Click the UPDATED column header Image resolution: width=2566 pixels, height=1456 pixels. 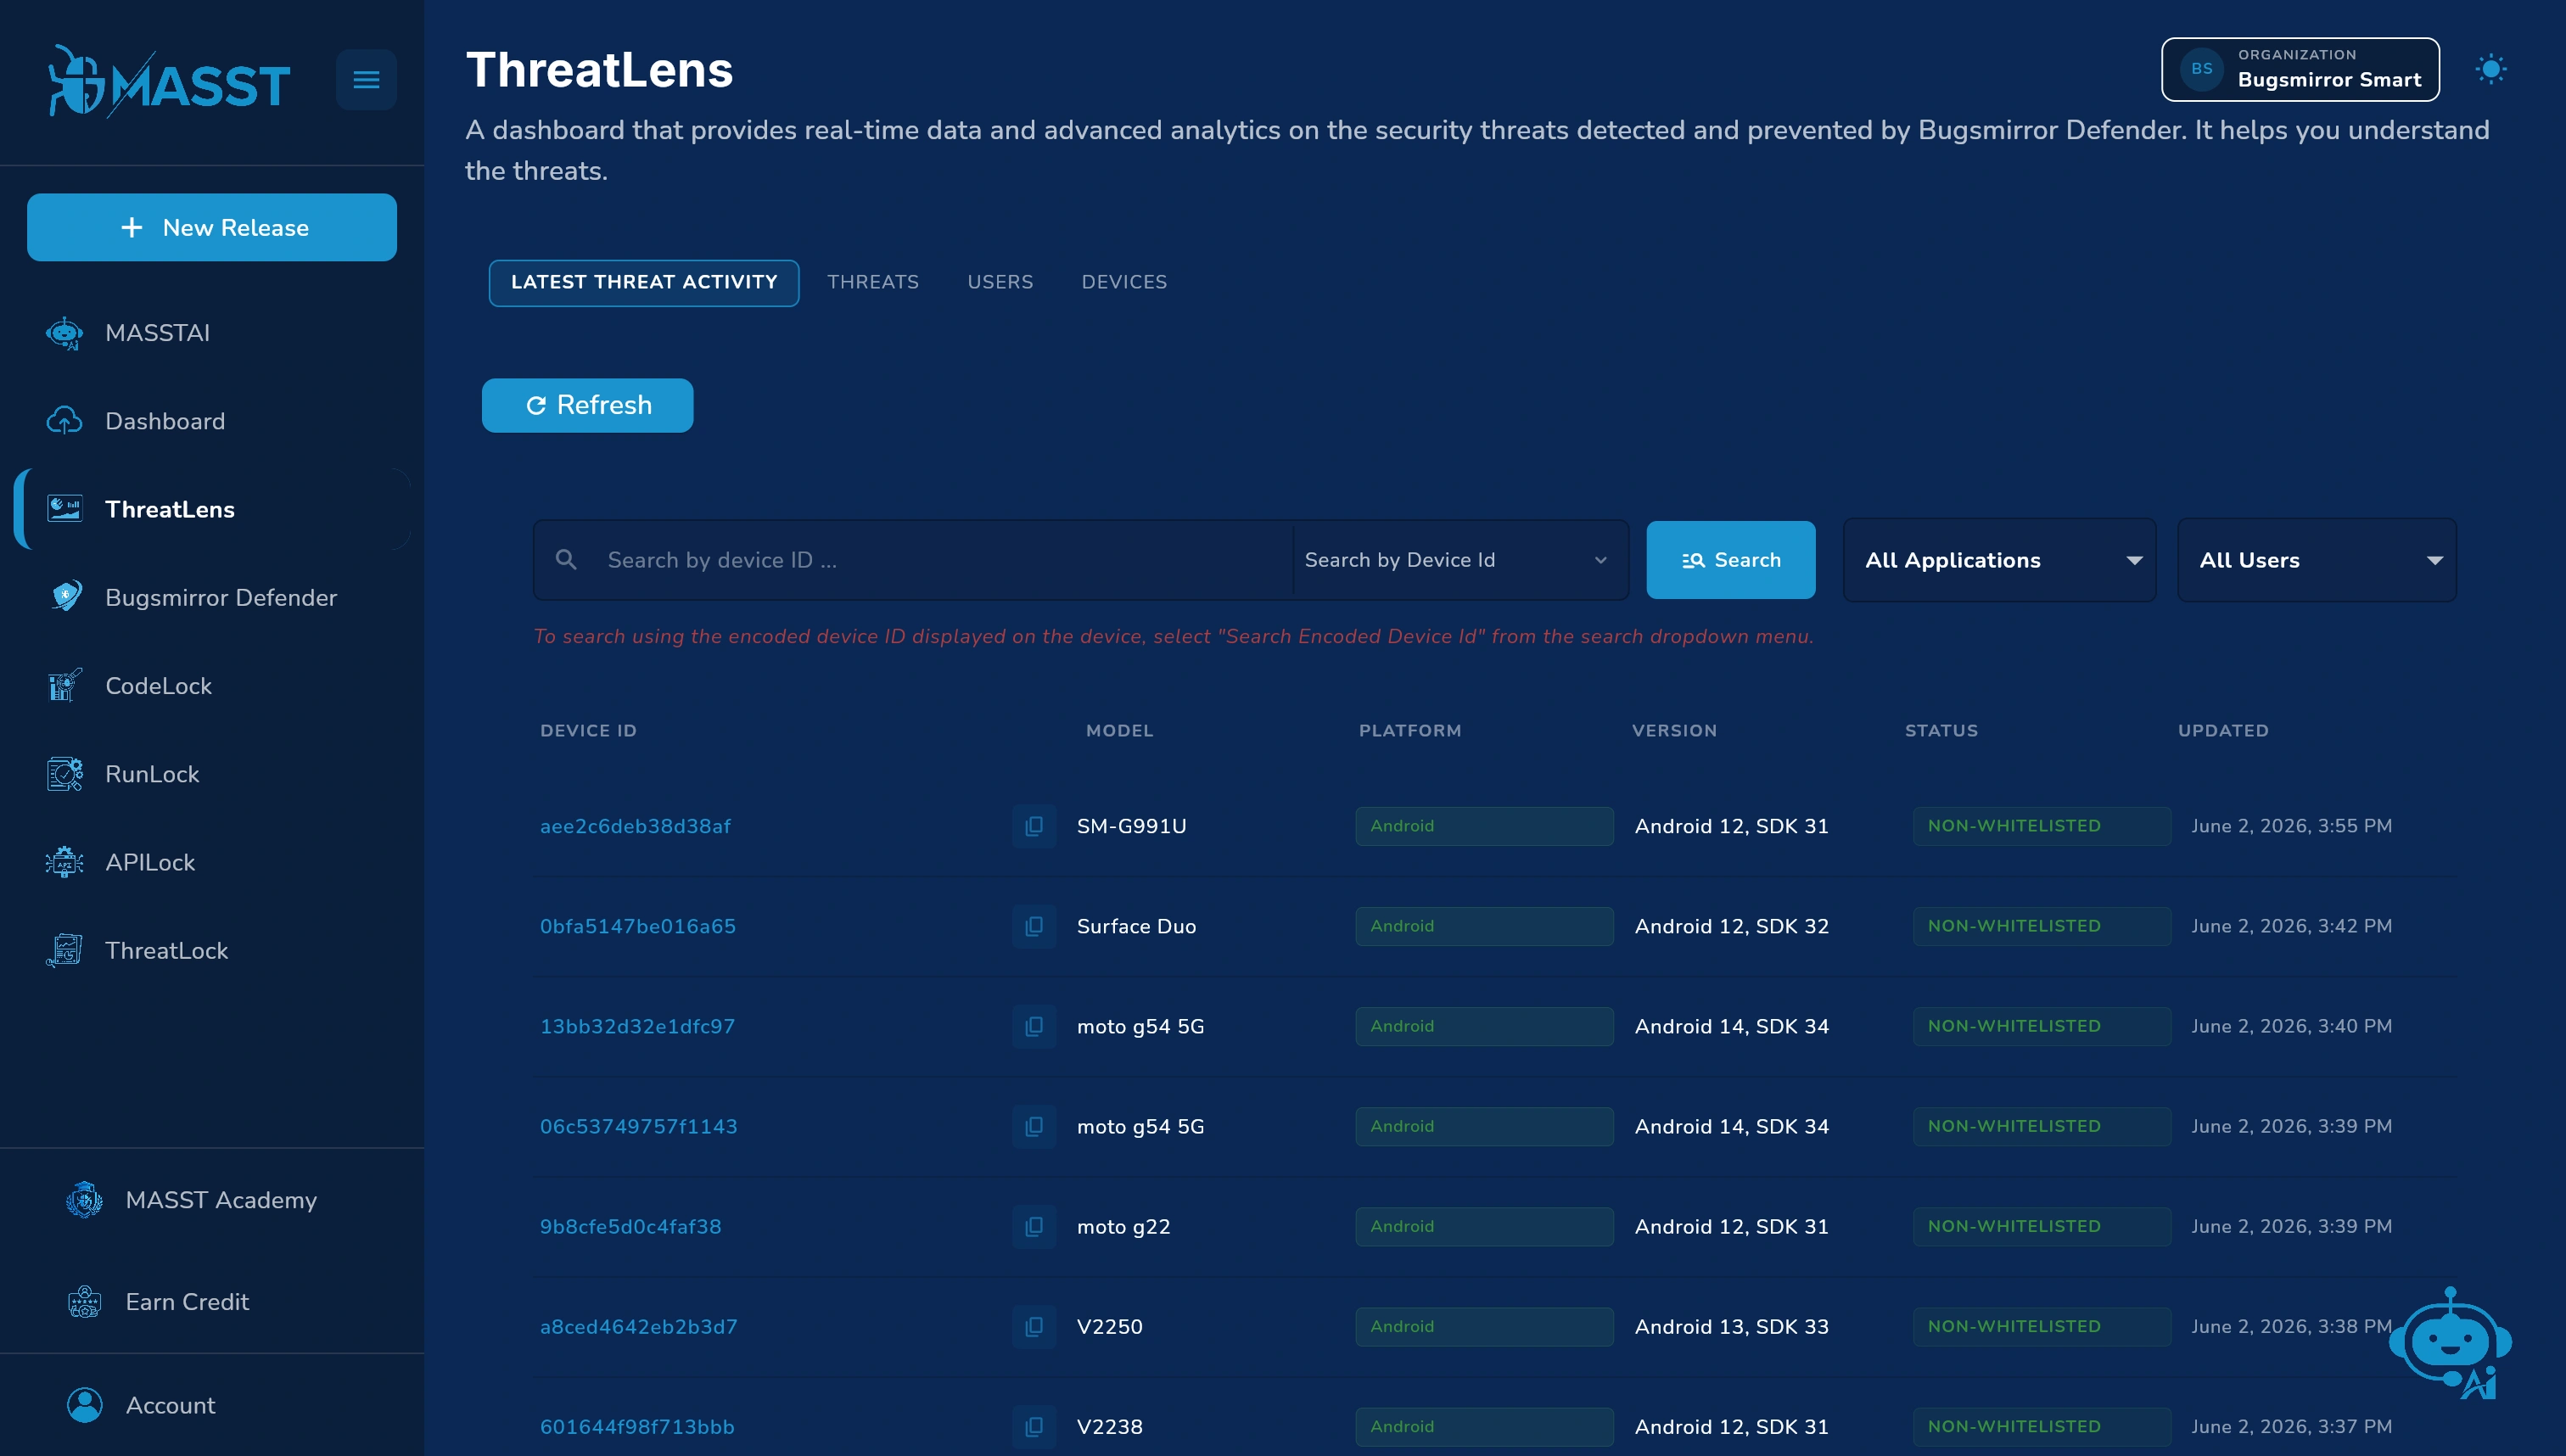[2223, 730]
